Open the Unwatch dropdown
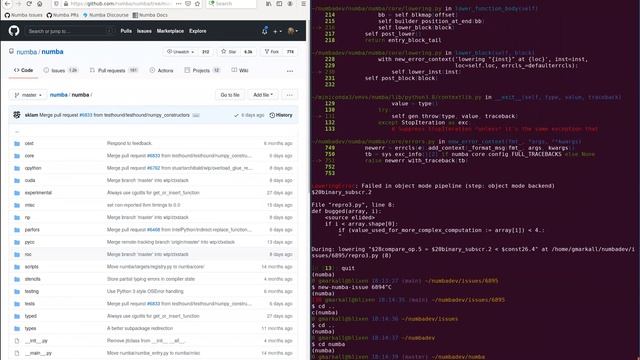The height and width of the screenshot is (360, 640). [x=180, y=52]
